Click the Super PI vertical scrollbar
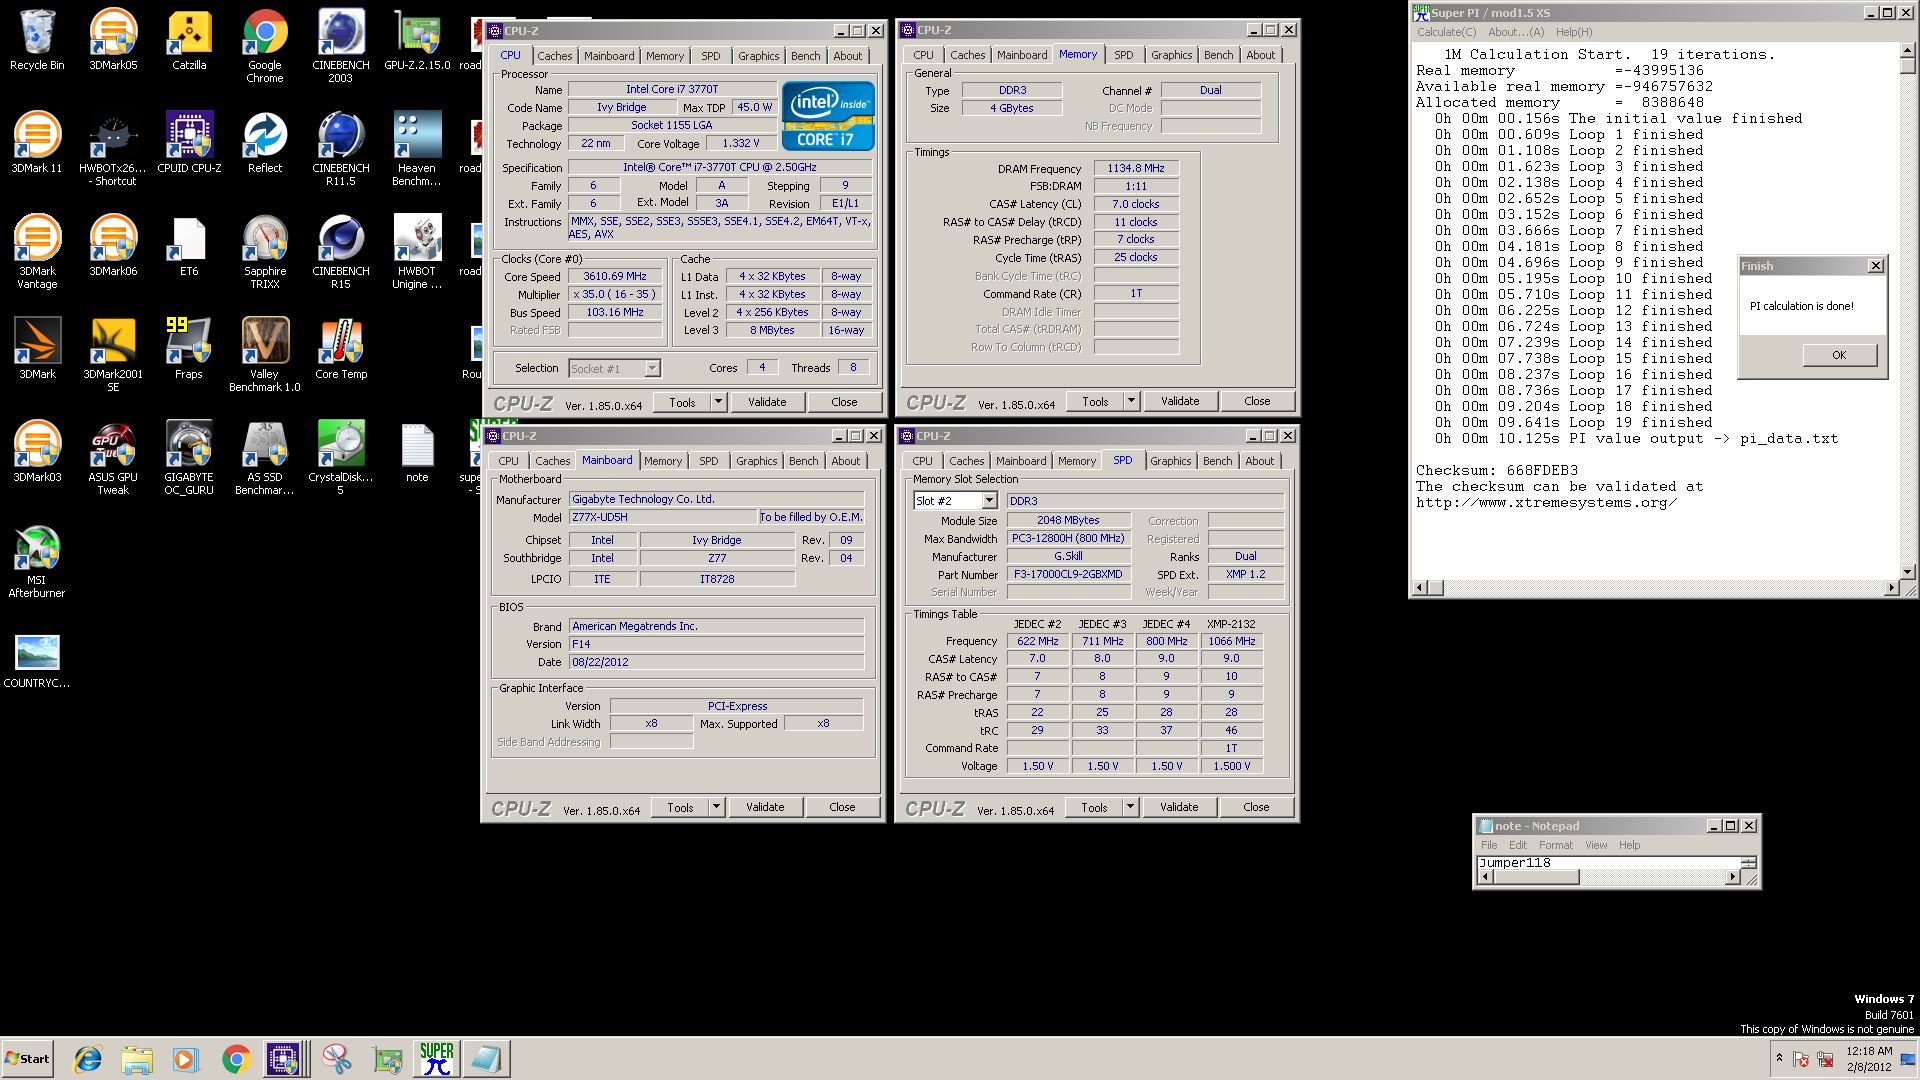The width and height of the screenshot is (1920, 1080). pyautogui.click(x=1907, y=312)
